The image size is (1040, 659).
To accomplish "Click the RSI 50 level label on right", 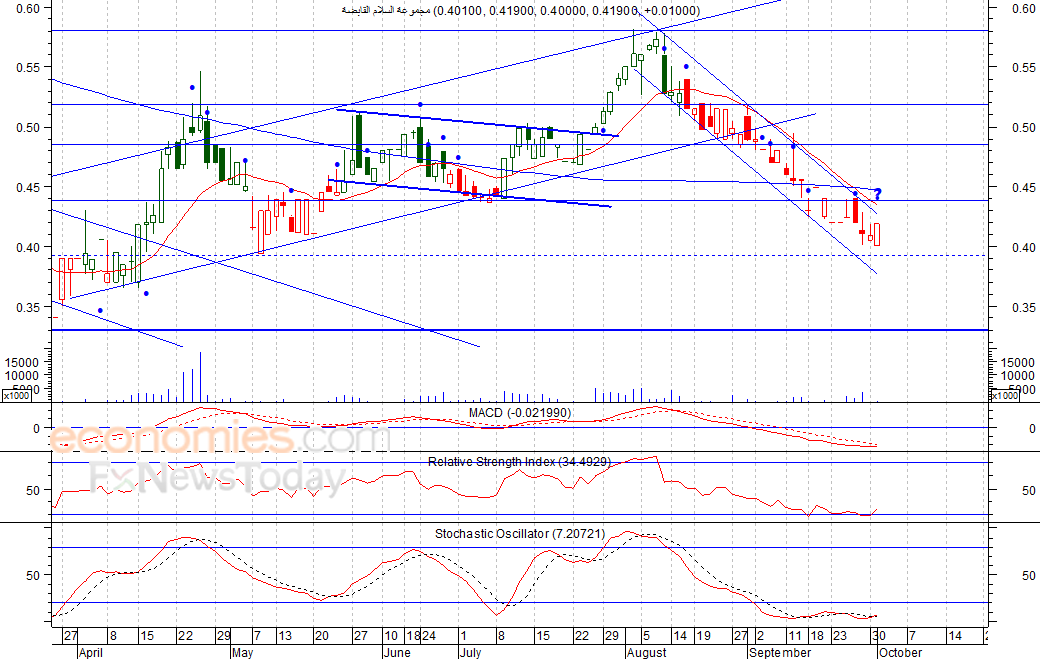I will pos(1028,491).
